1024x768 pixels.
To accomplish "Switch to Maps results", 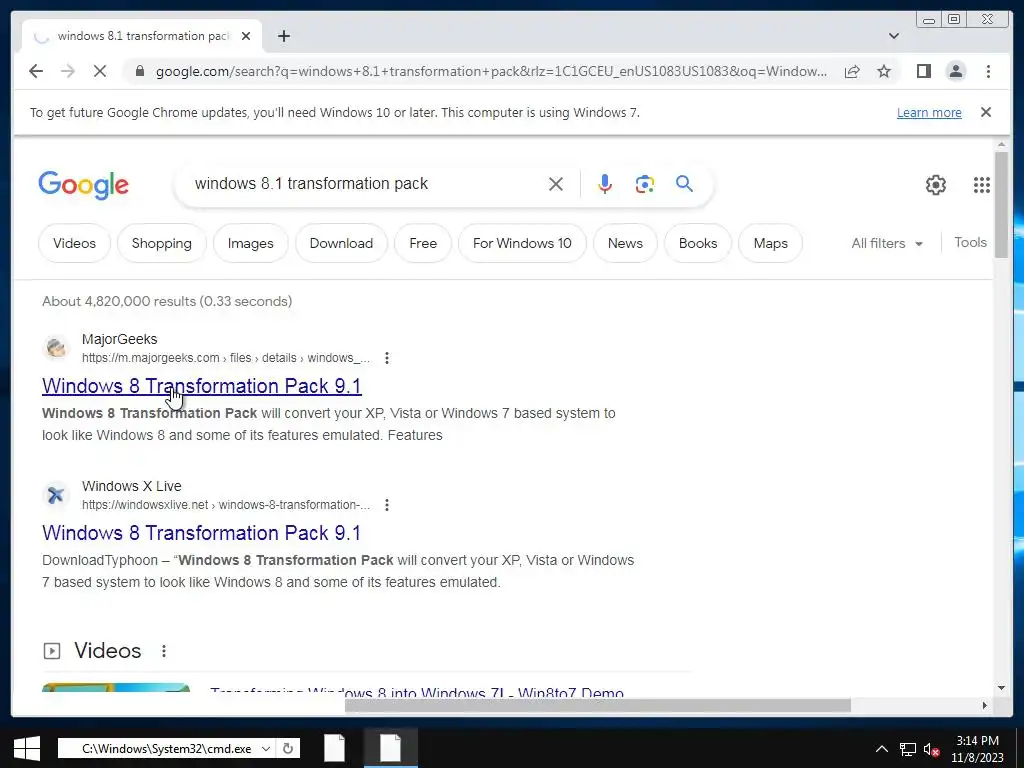I will (x=770, y=243).
